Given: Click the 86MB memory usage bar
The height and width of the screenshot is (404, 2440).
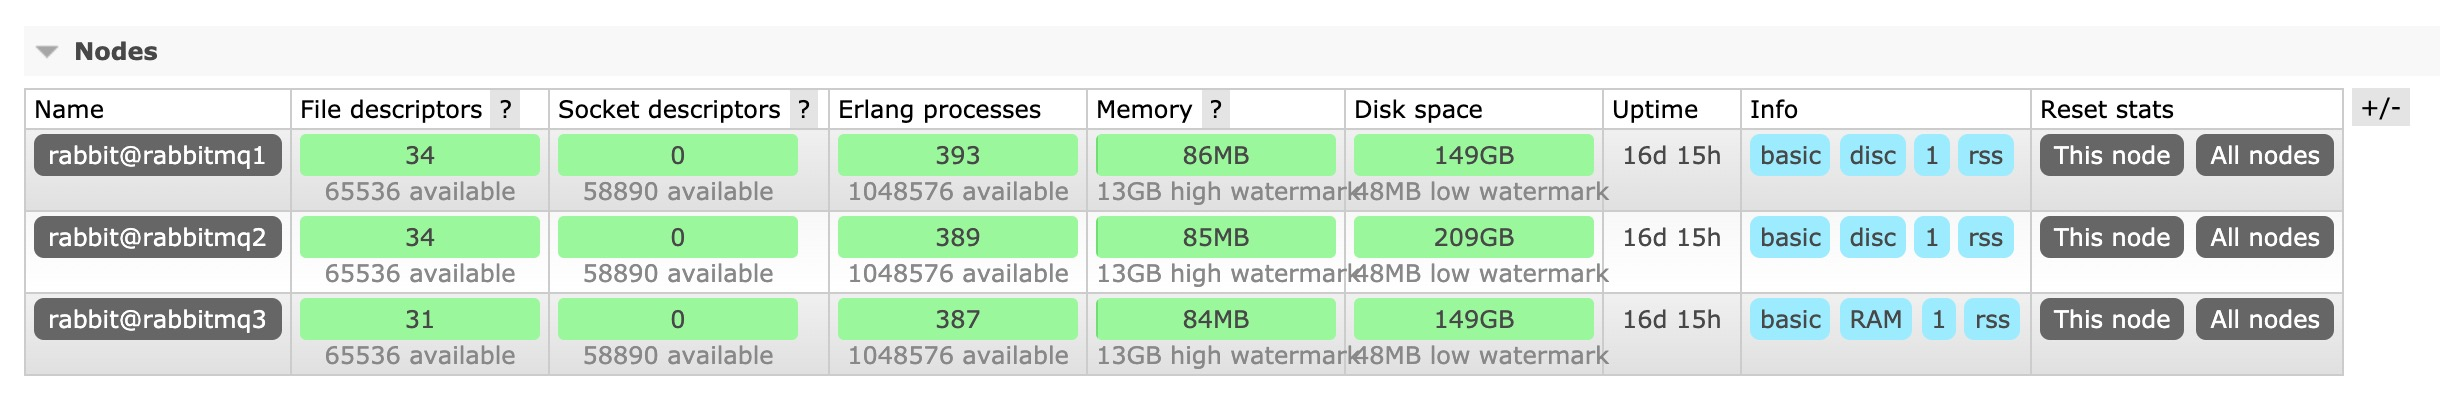Looking at the screenshot, I should coord(1215,156).
